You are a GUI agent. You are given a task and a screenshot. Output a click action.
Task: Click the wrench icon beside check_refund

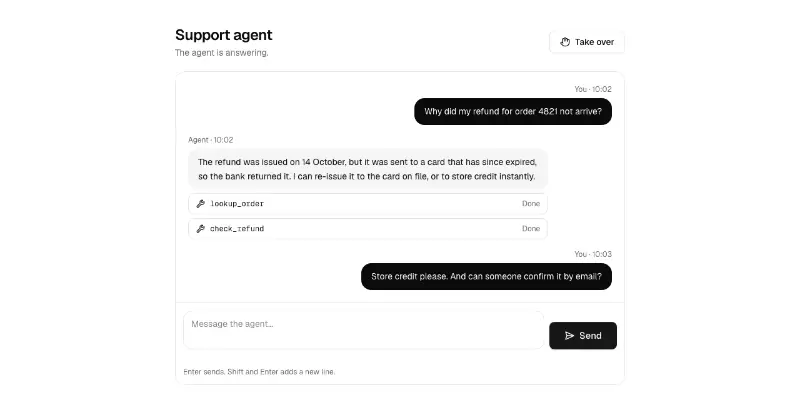pyautogui.click(x=201, y=229)
